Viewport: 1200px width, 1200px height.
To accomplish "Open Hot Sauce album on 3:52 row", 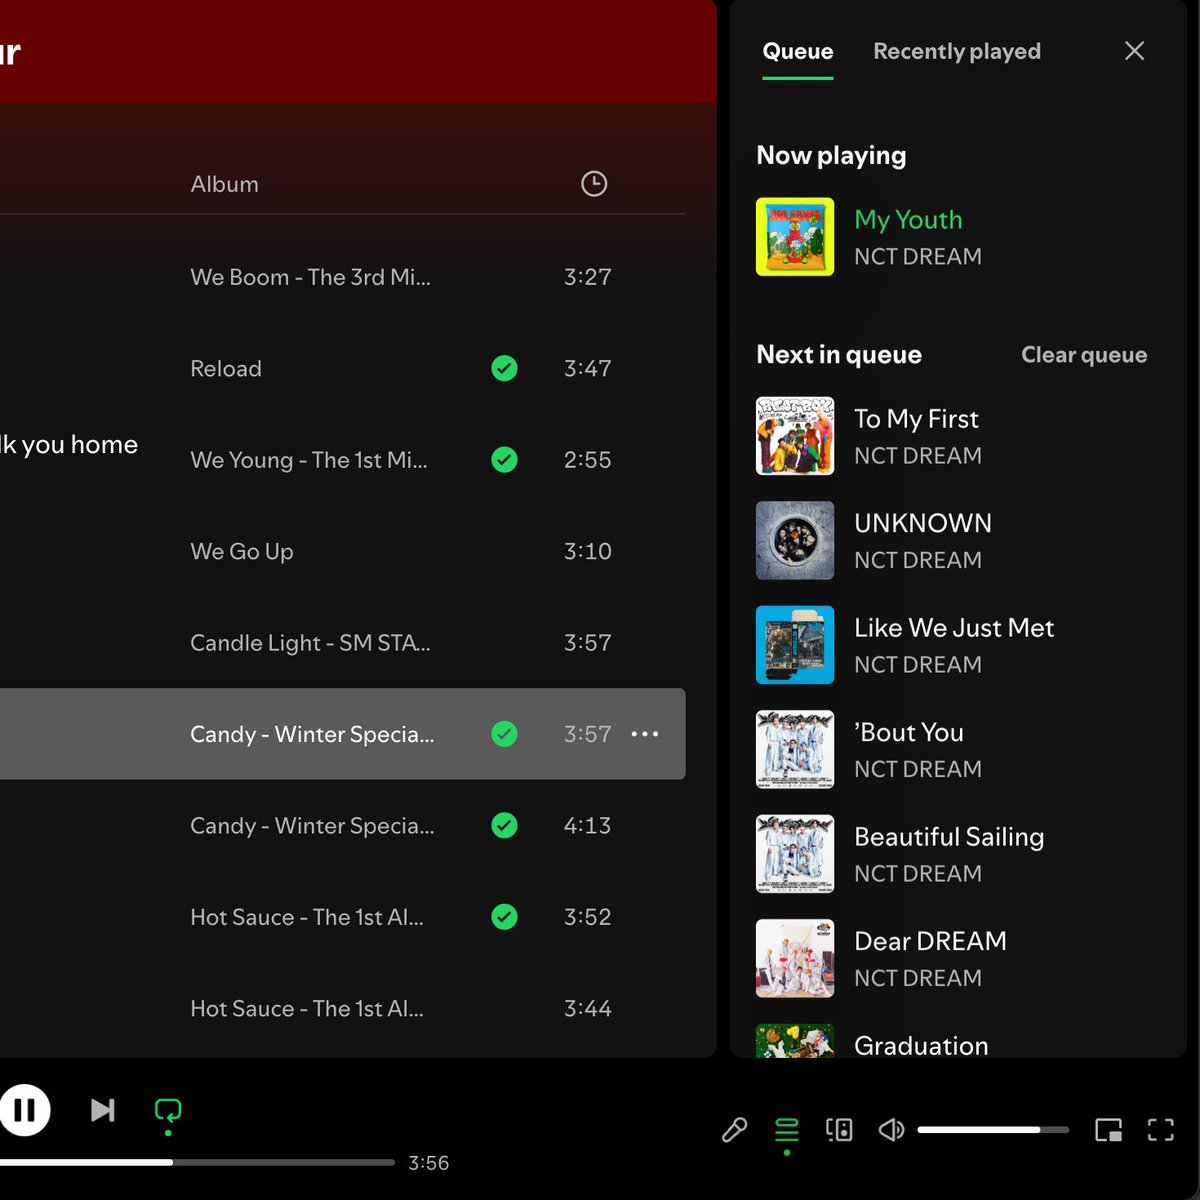I will [x=307, y=917].
